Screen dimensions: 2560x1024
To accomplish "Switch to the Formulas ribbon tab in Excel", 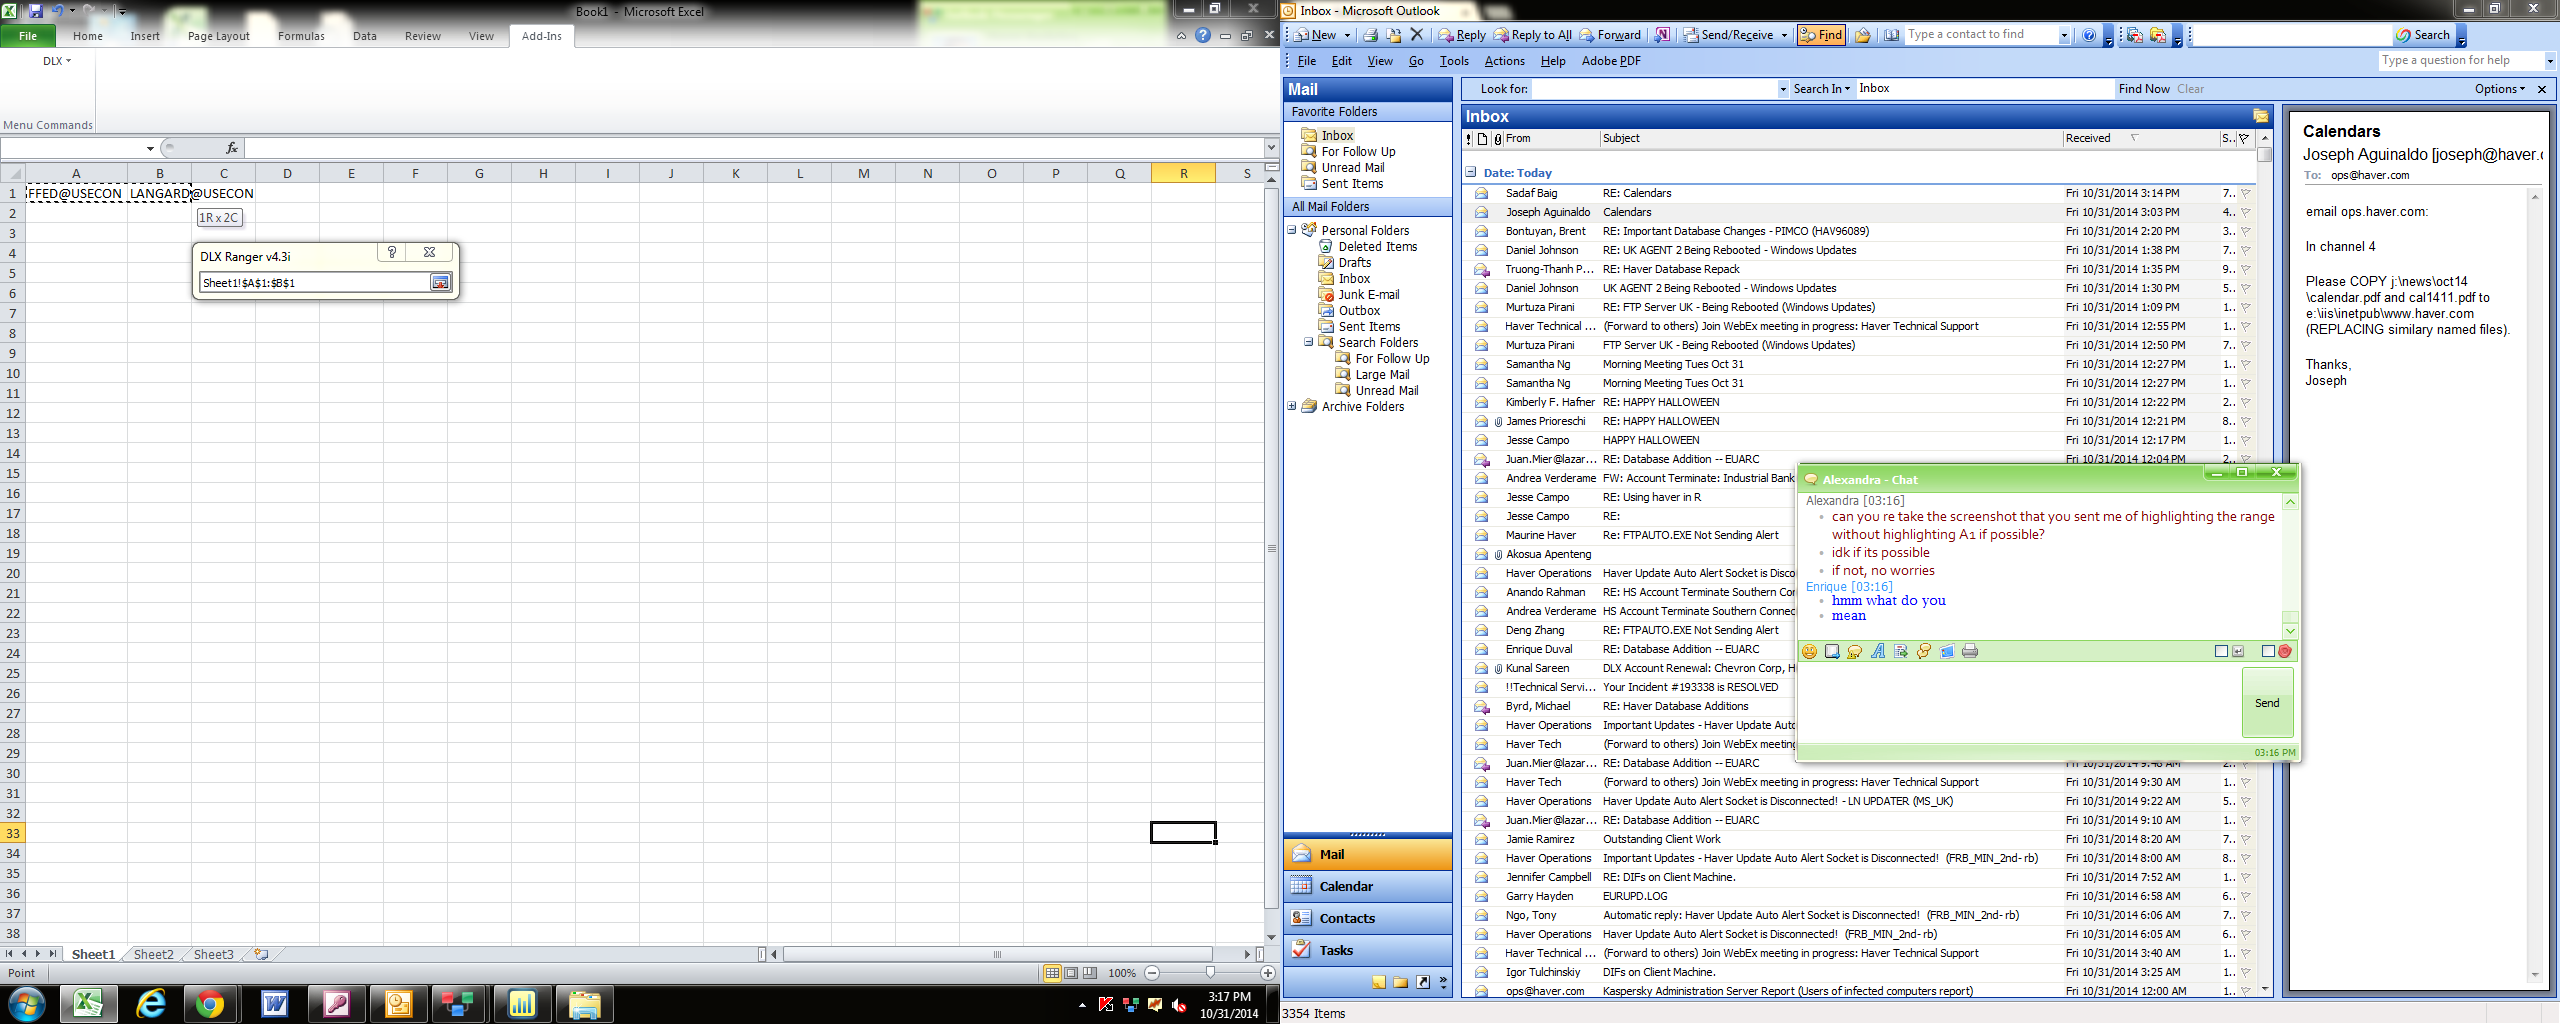I will click(x=301, y=36).
